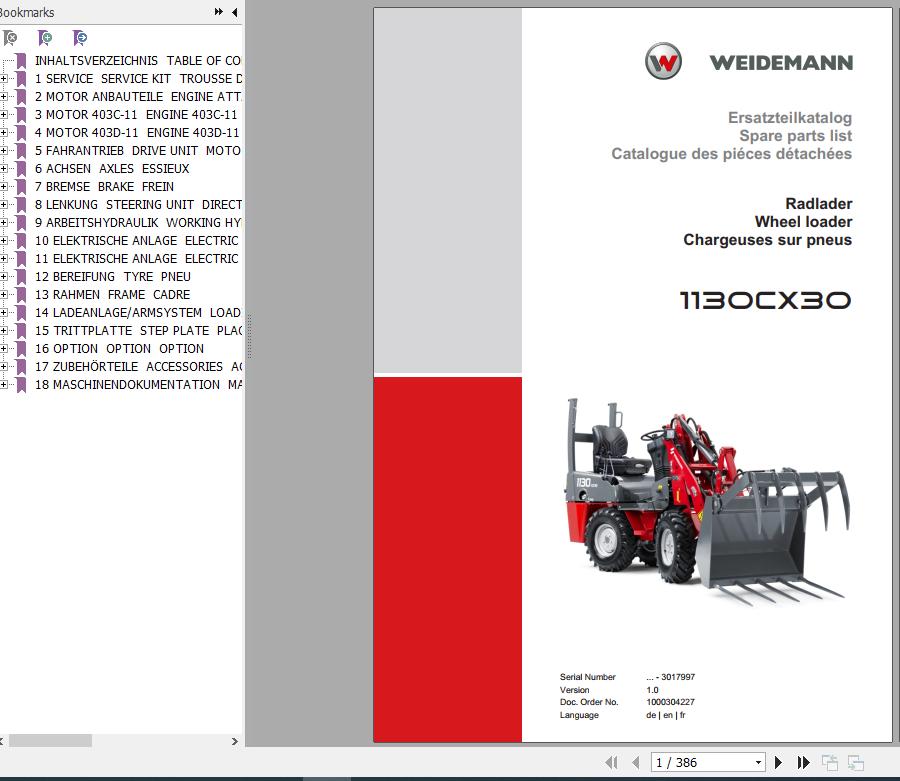Image resolution: width=900 pixels, height=781 pixels.
Task: Collapse the Bookmarks panel arrow
Action: pos(235,12)
